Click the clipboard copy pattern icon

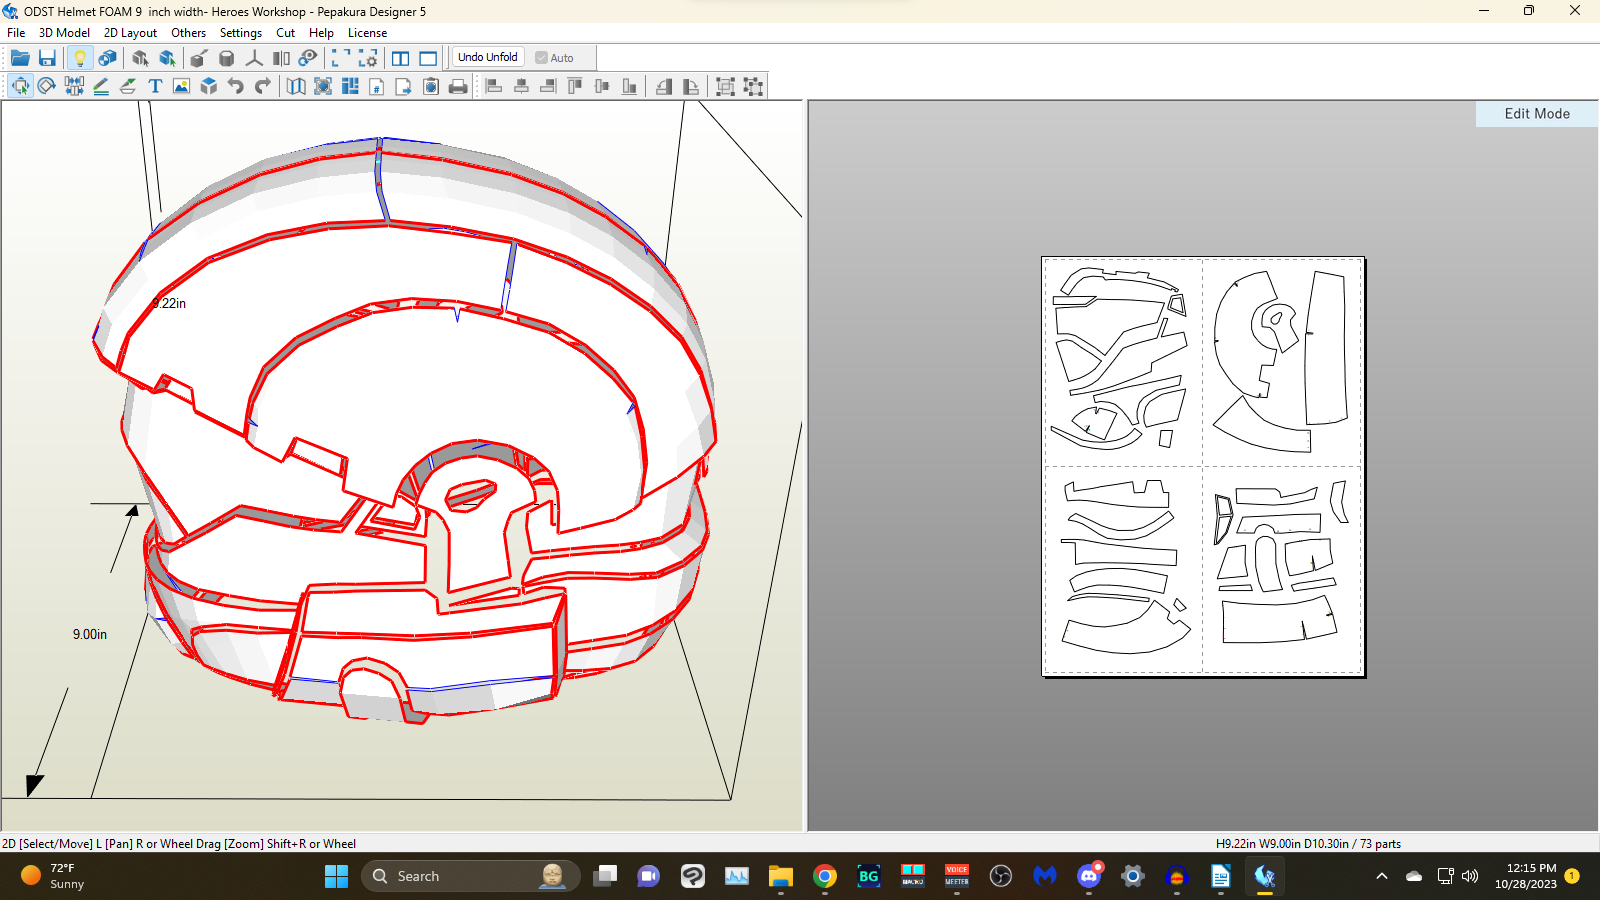pyautogui.click(x=431, y=86)
